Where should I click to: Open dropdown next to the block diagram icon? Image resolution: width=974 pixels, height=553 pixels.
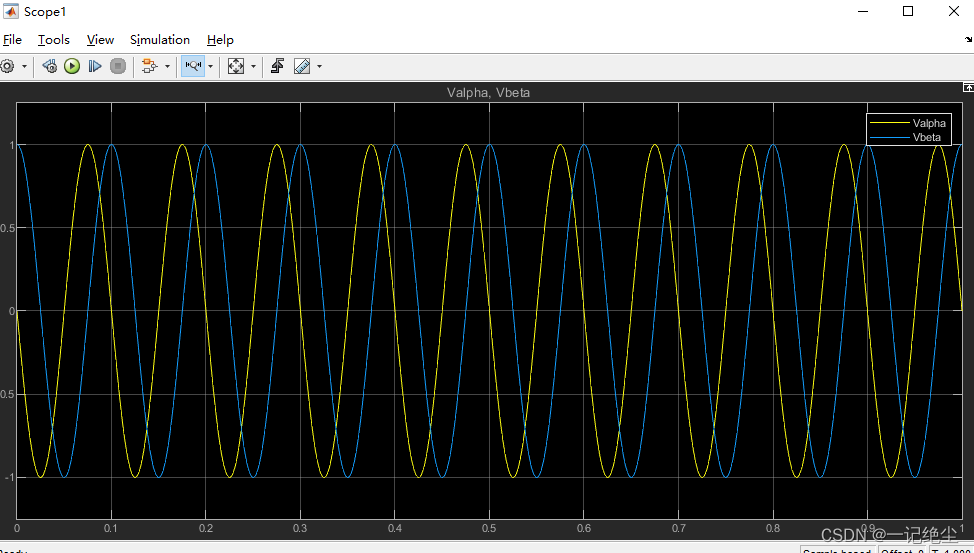point(167,66)
